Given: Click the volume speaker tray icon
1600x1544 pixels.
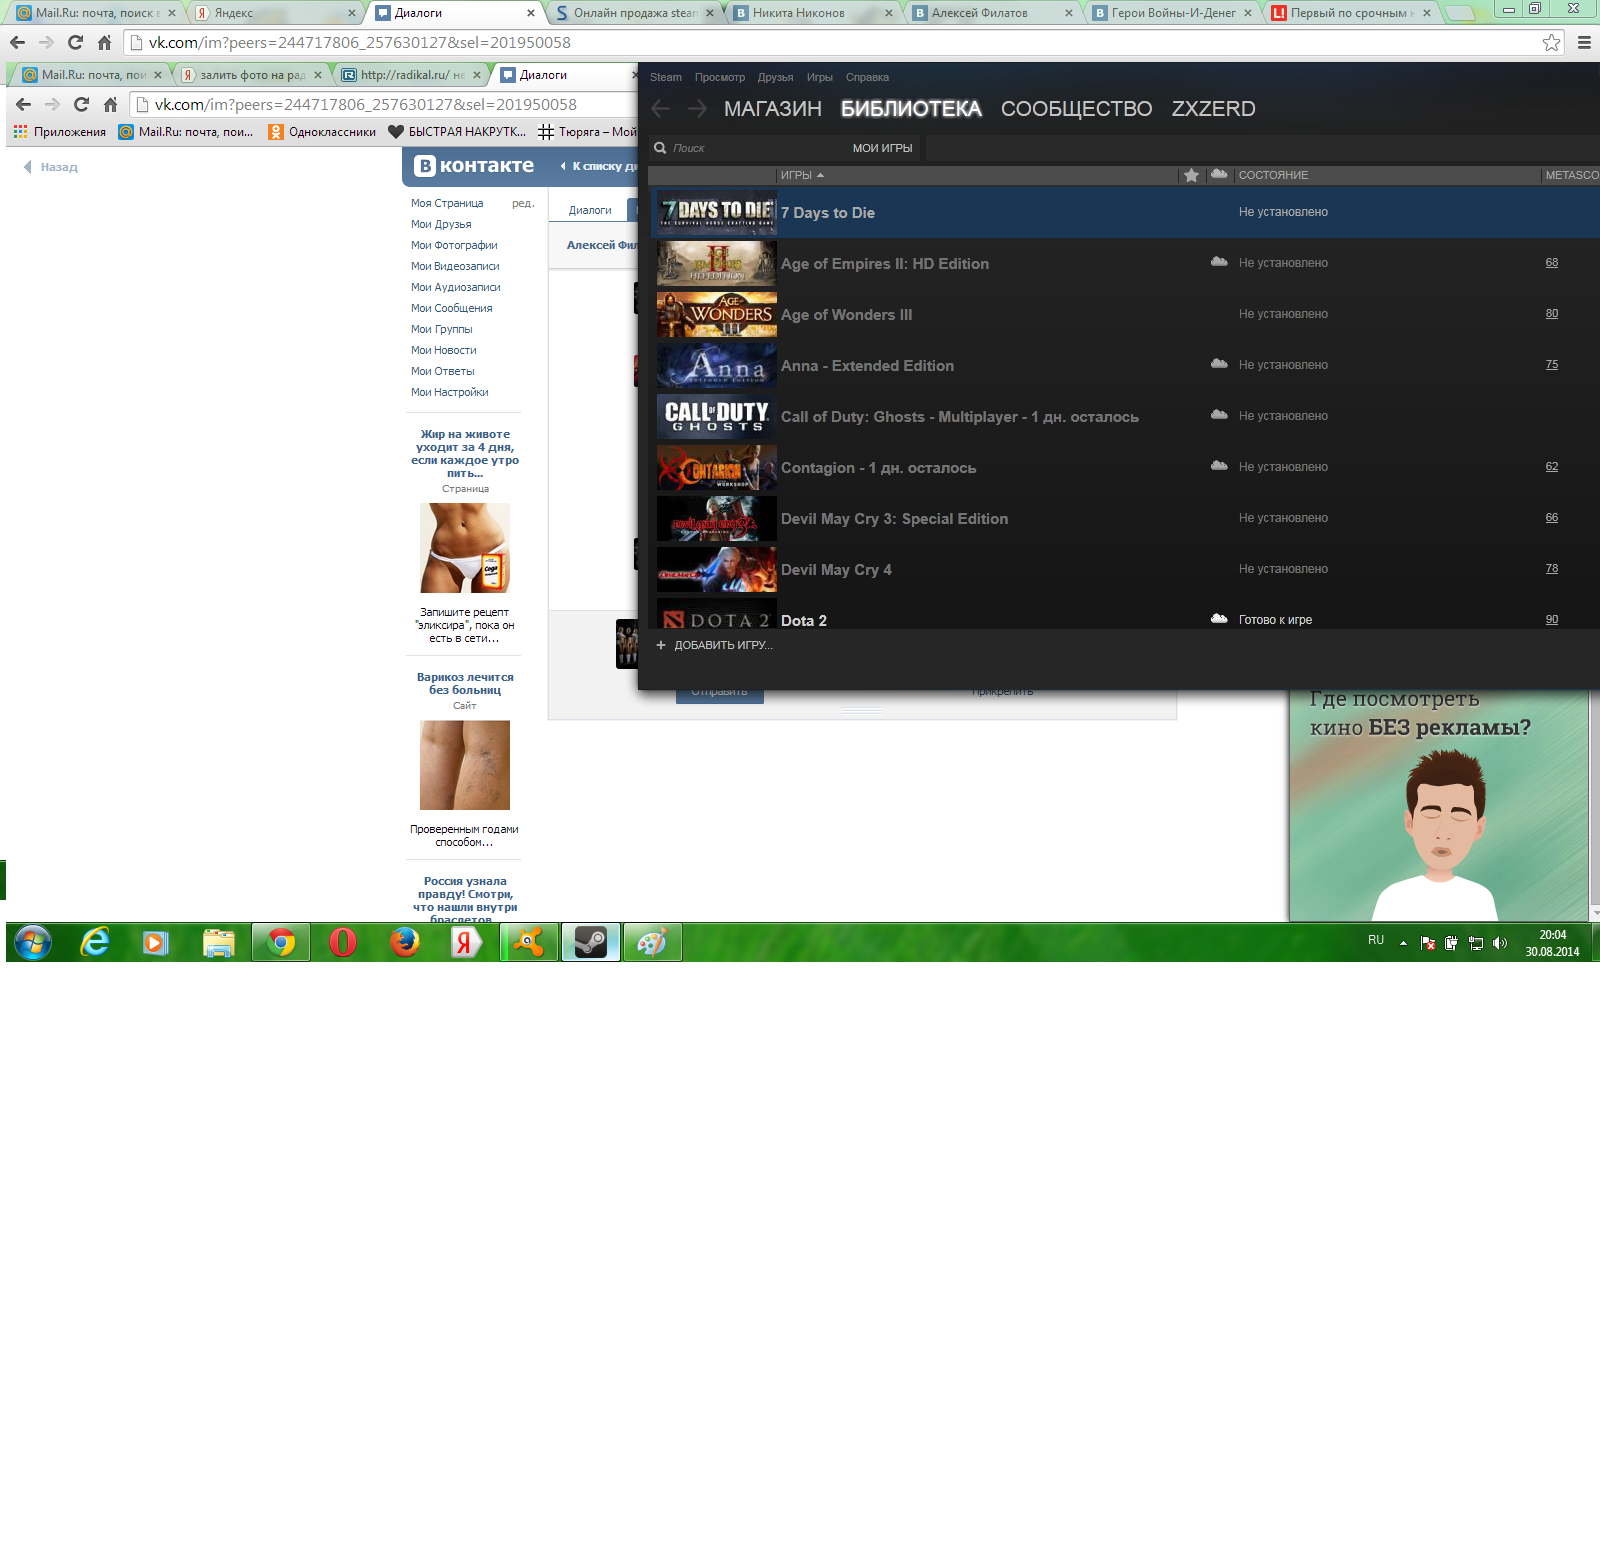Looking at the screenshot, I should 1499,943.
